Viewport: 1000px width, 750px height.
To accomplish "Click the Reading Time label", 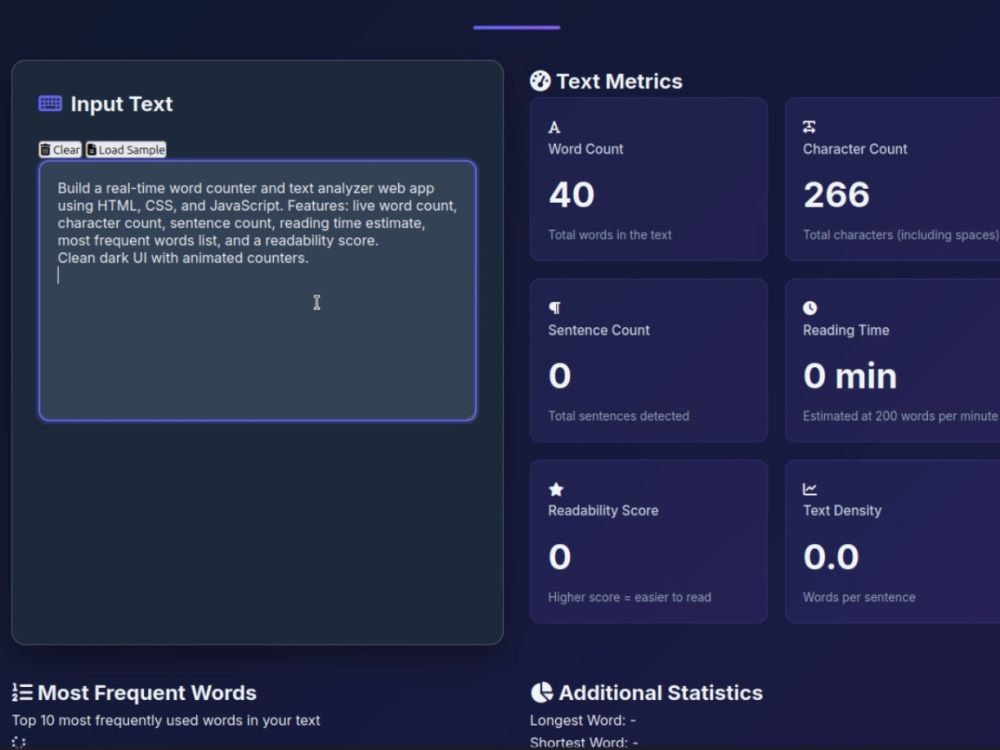I will [x=846, y=330].
